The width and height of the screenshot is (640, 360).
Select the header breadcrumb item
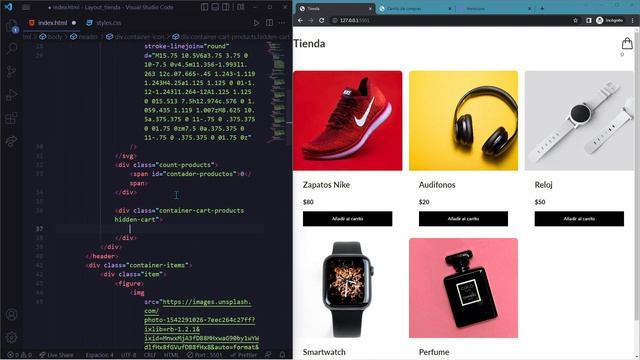[84, 37]
